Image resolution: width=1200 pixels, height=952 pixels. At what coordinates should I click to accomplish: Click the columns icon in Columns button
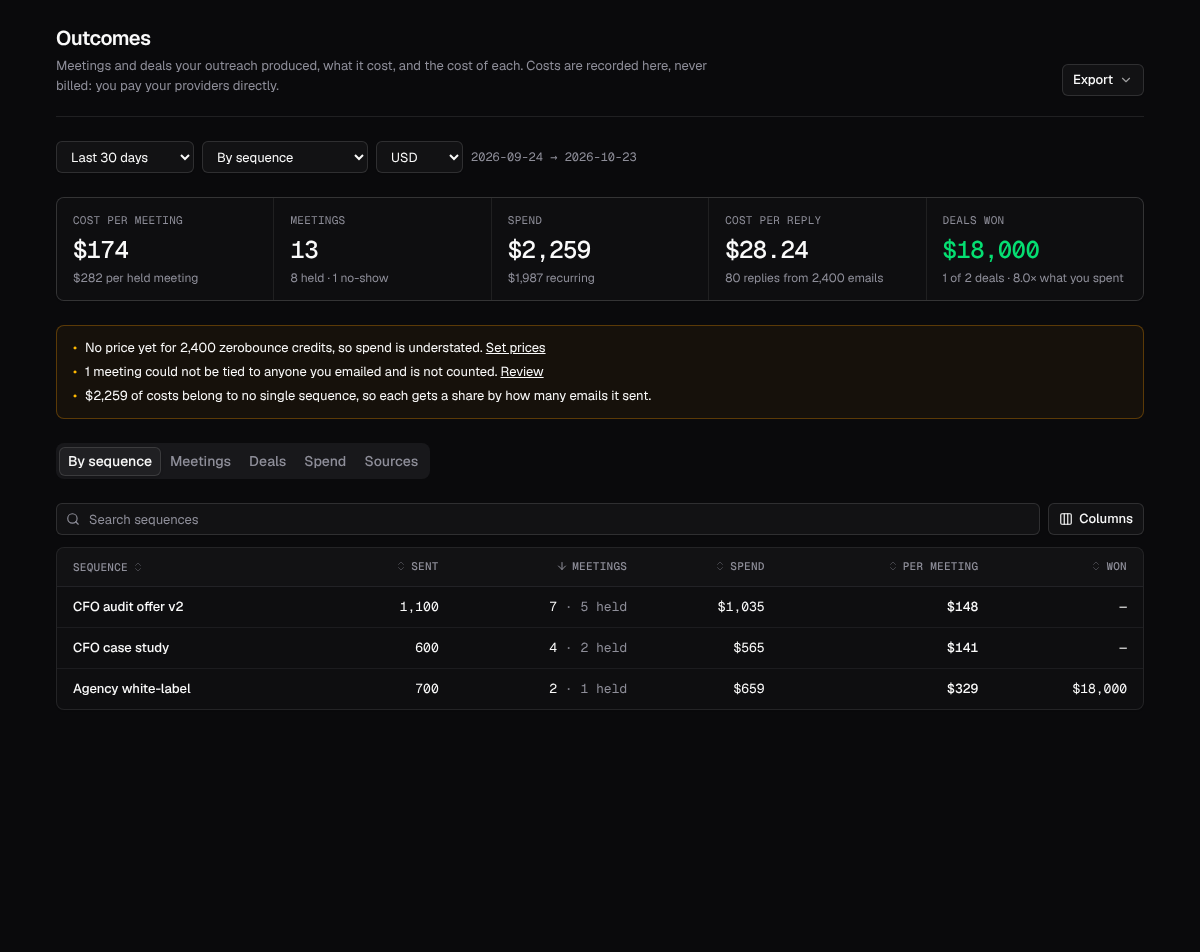(x=1066, y=519)
